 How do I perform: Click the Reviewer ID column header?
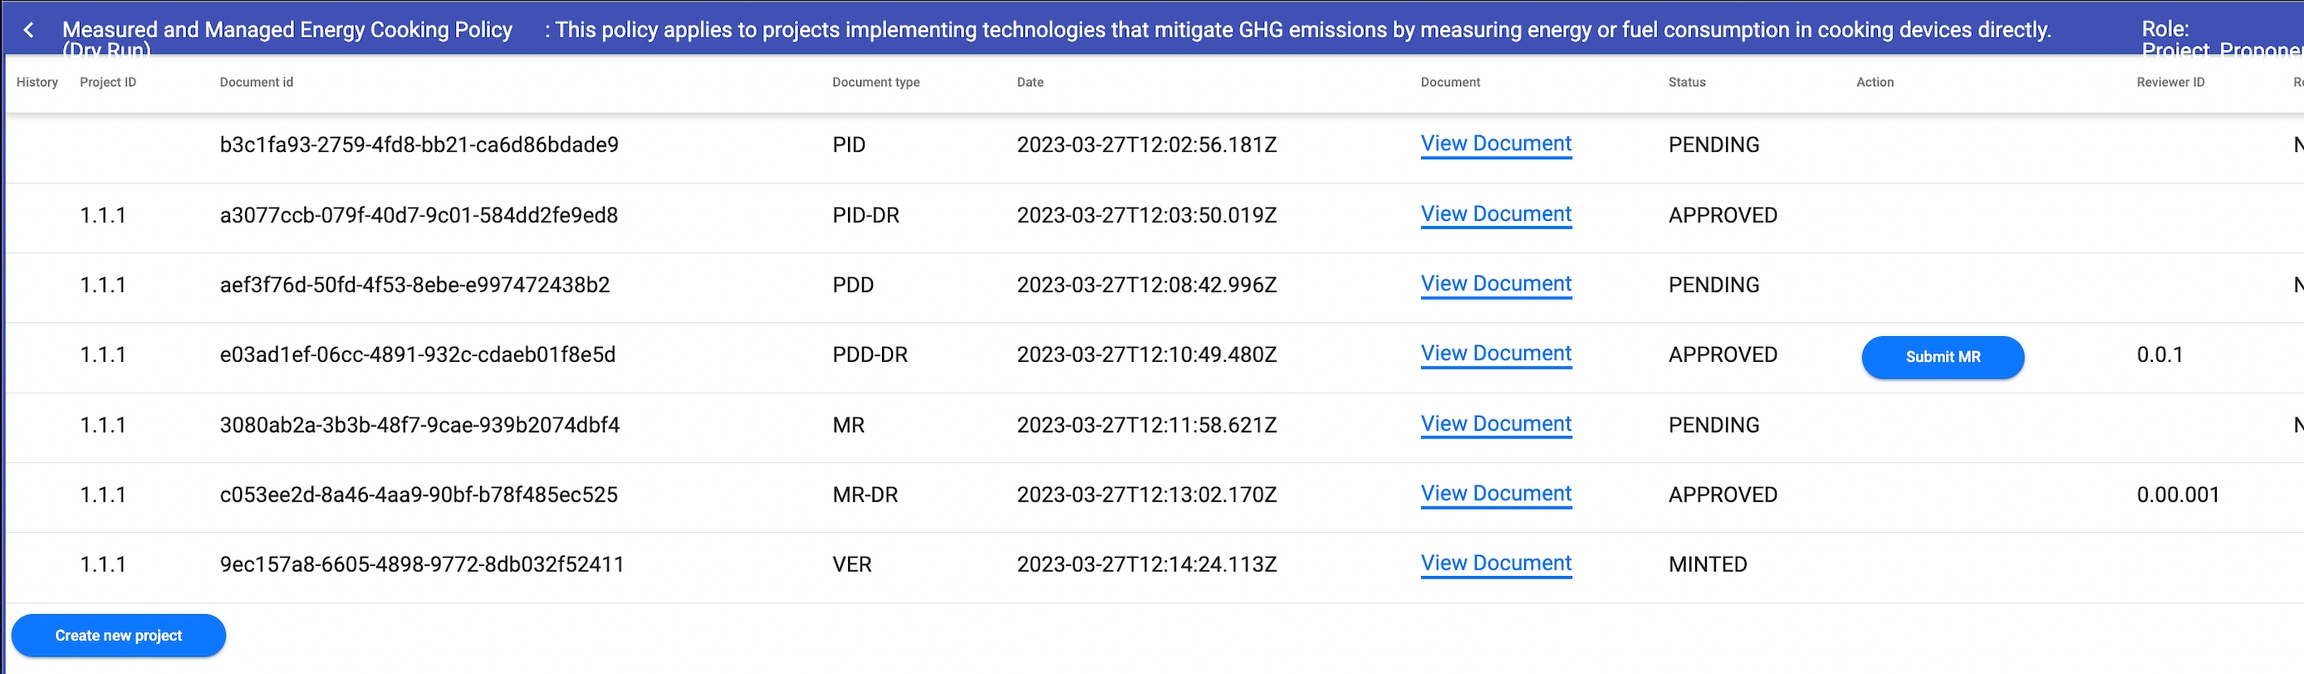(2170, 82)
